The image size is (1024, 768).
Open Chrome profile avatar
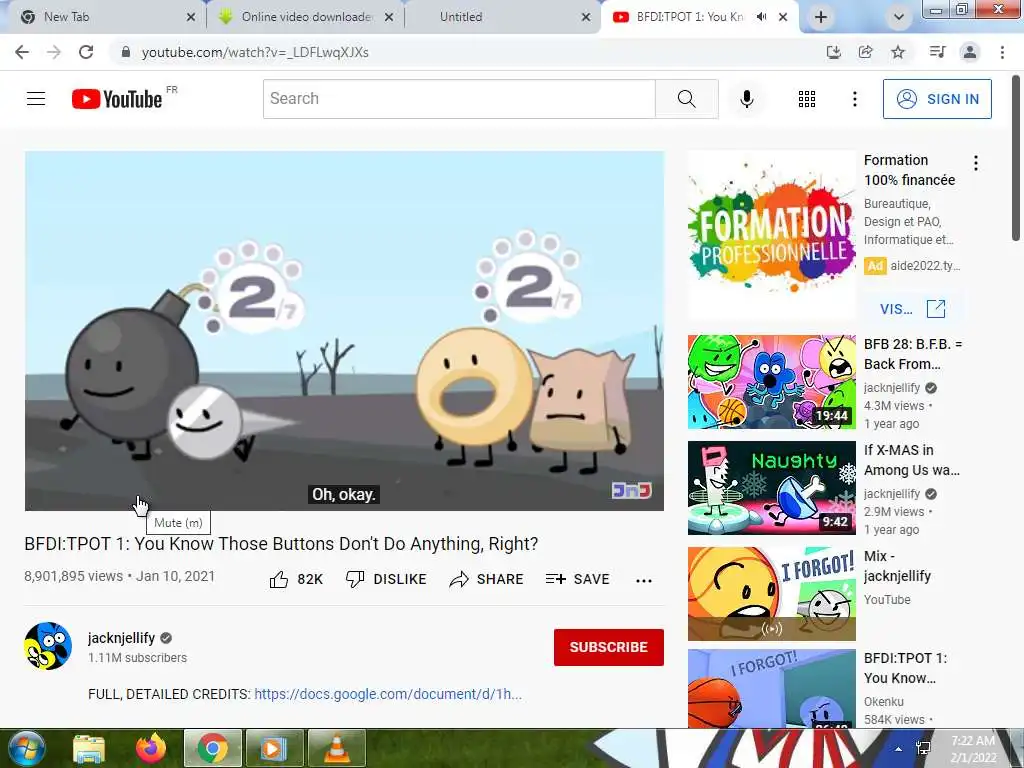[970, 52]
